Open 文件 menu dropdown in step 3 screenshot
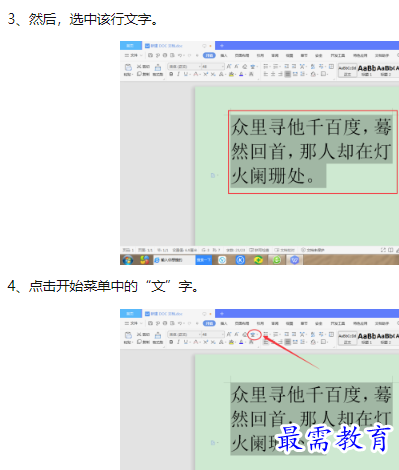 pyautogui.click(x=133, y=55)
